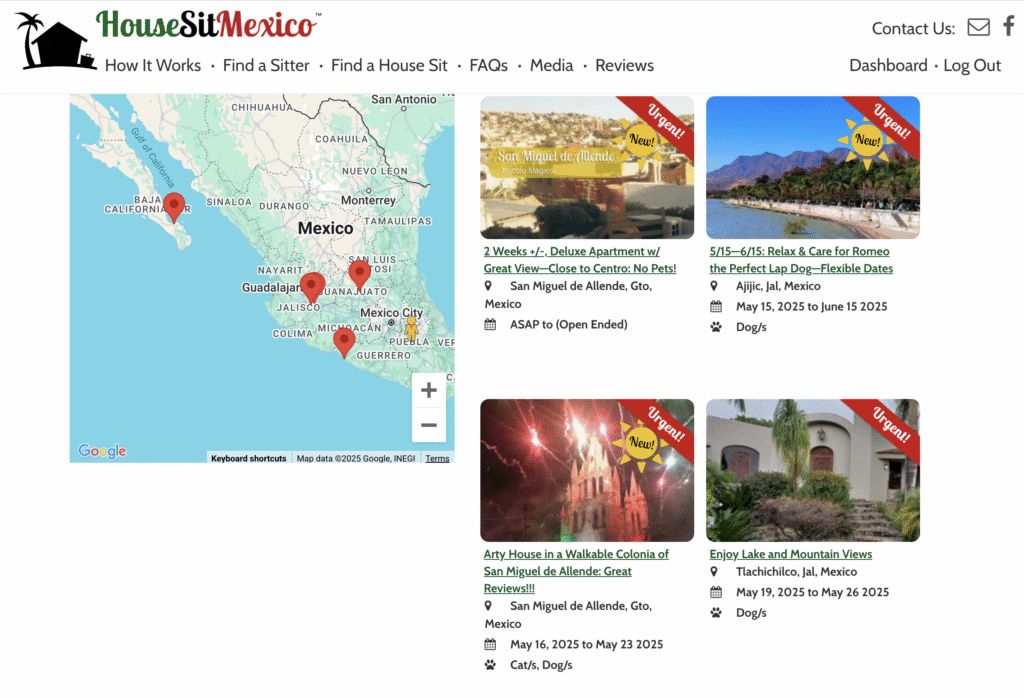Click the map pin near Guerrero
1024x698 pixels.
[x=344, y=341]
